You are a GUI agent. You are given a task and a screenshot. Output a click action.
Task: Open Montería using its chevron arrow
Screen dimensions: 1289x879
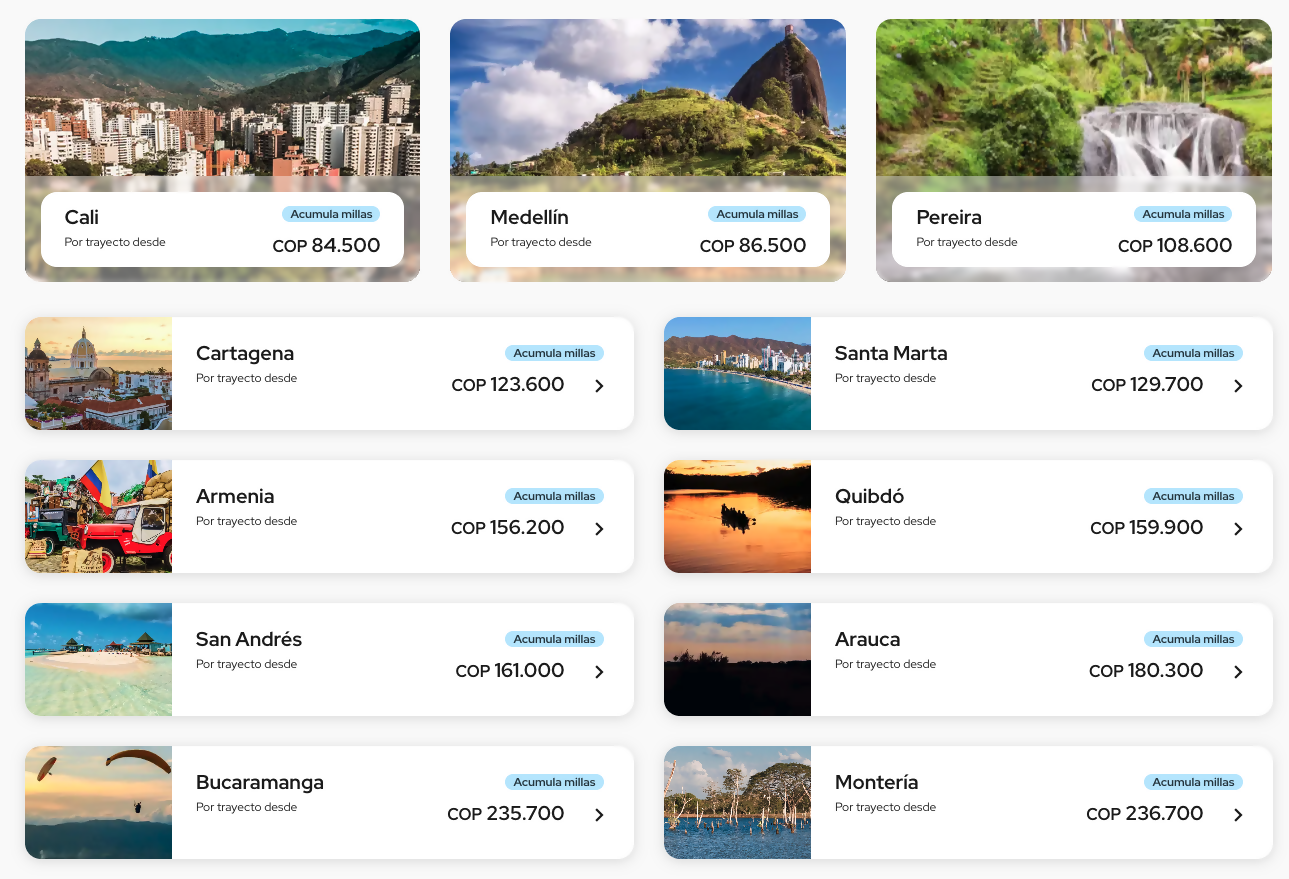tap(1238, 815)
